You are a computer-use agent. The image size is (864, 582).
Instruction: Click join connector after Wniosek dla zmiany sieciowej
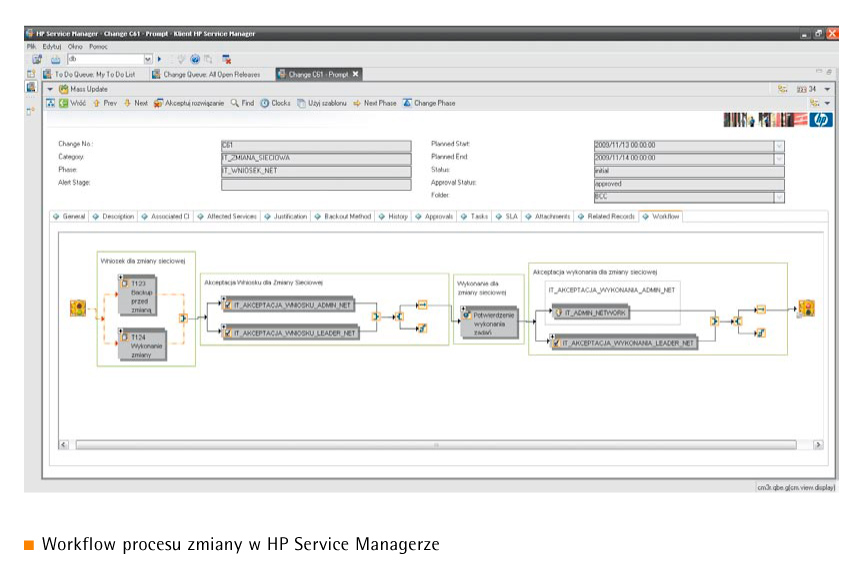(x=183, y=318)
